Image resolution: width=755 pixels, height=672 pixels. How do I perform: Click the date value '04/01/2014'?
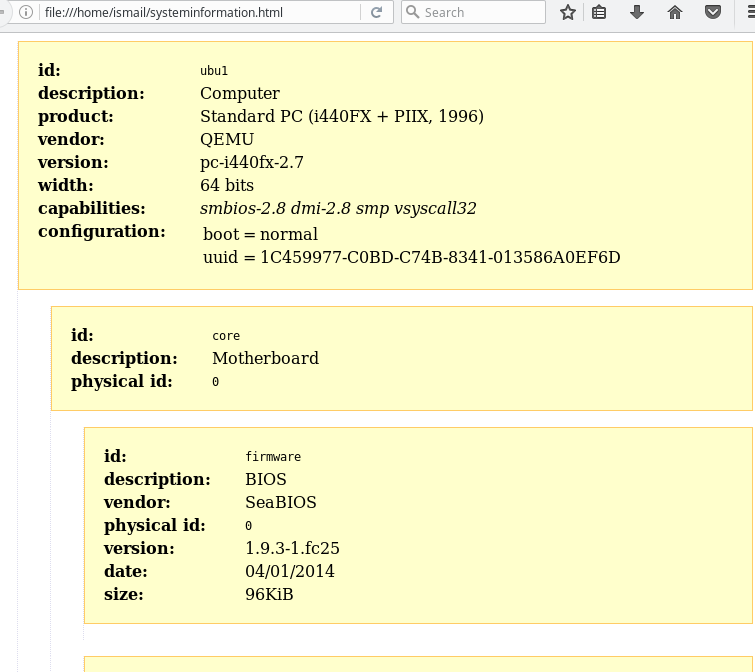290,571
